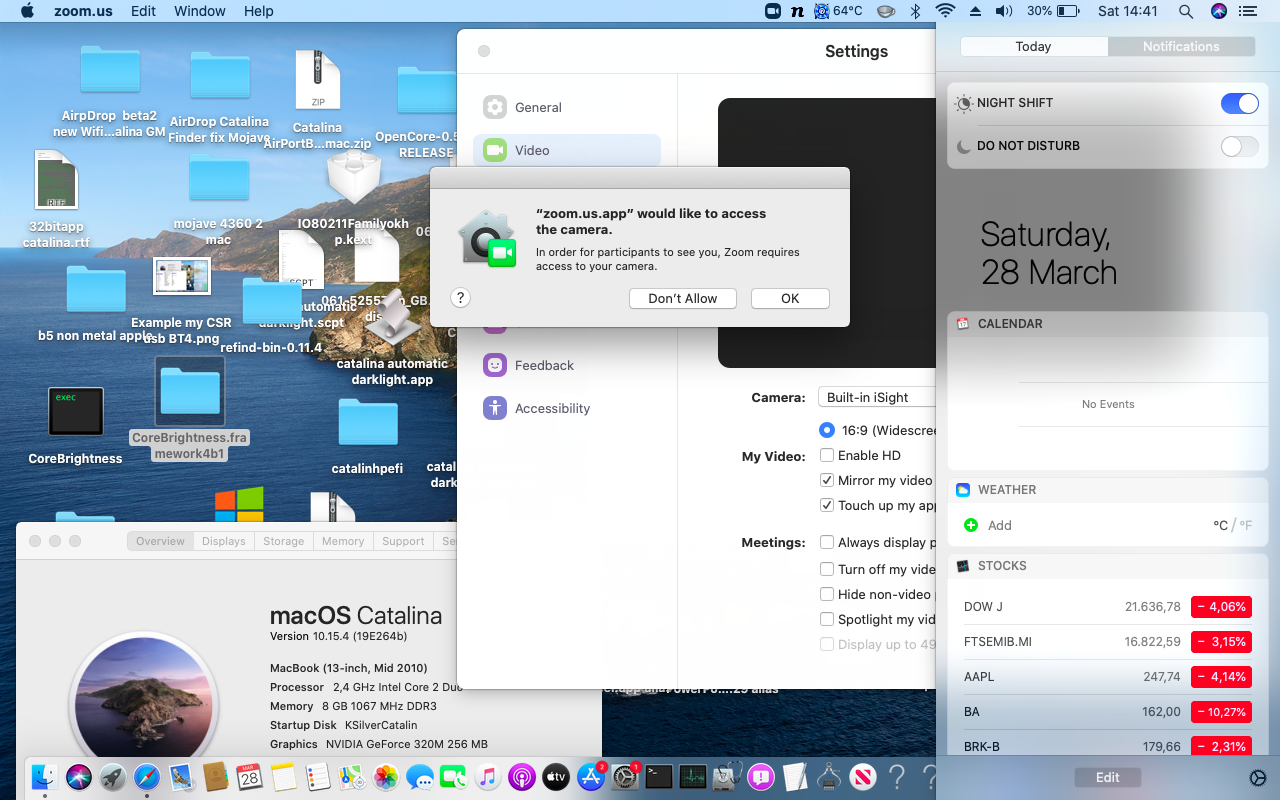Viewport: 1280px width, 800px height.
Task: Open Music app in dock
Action: (x=487, y=777)
